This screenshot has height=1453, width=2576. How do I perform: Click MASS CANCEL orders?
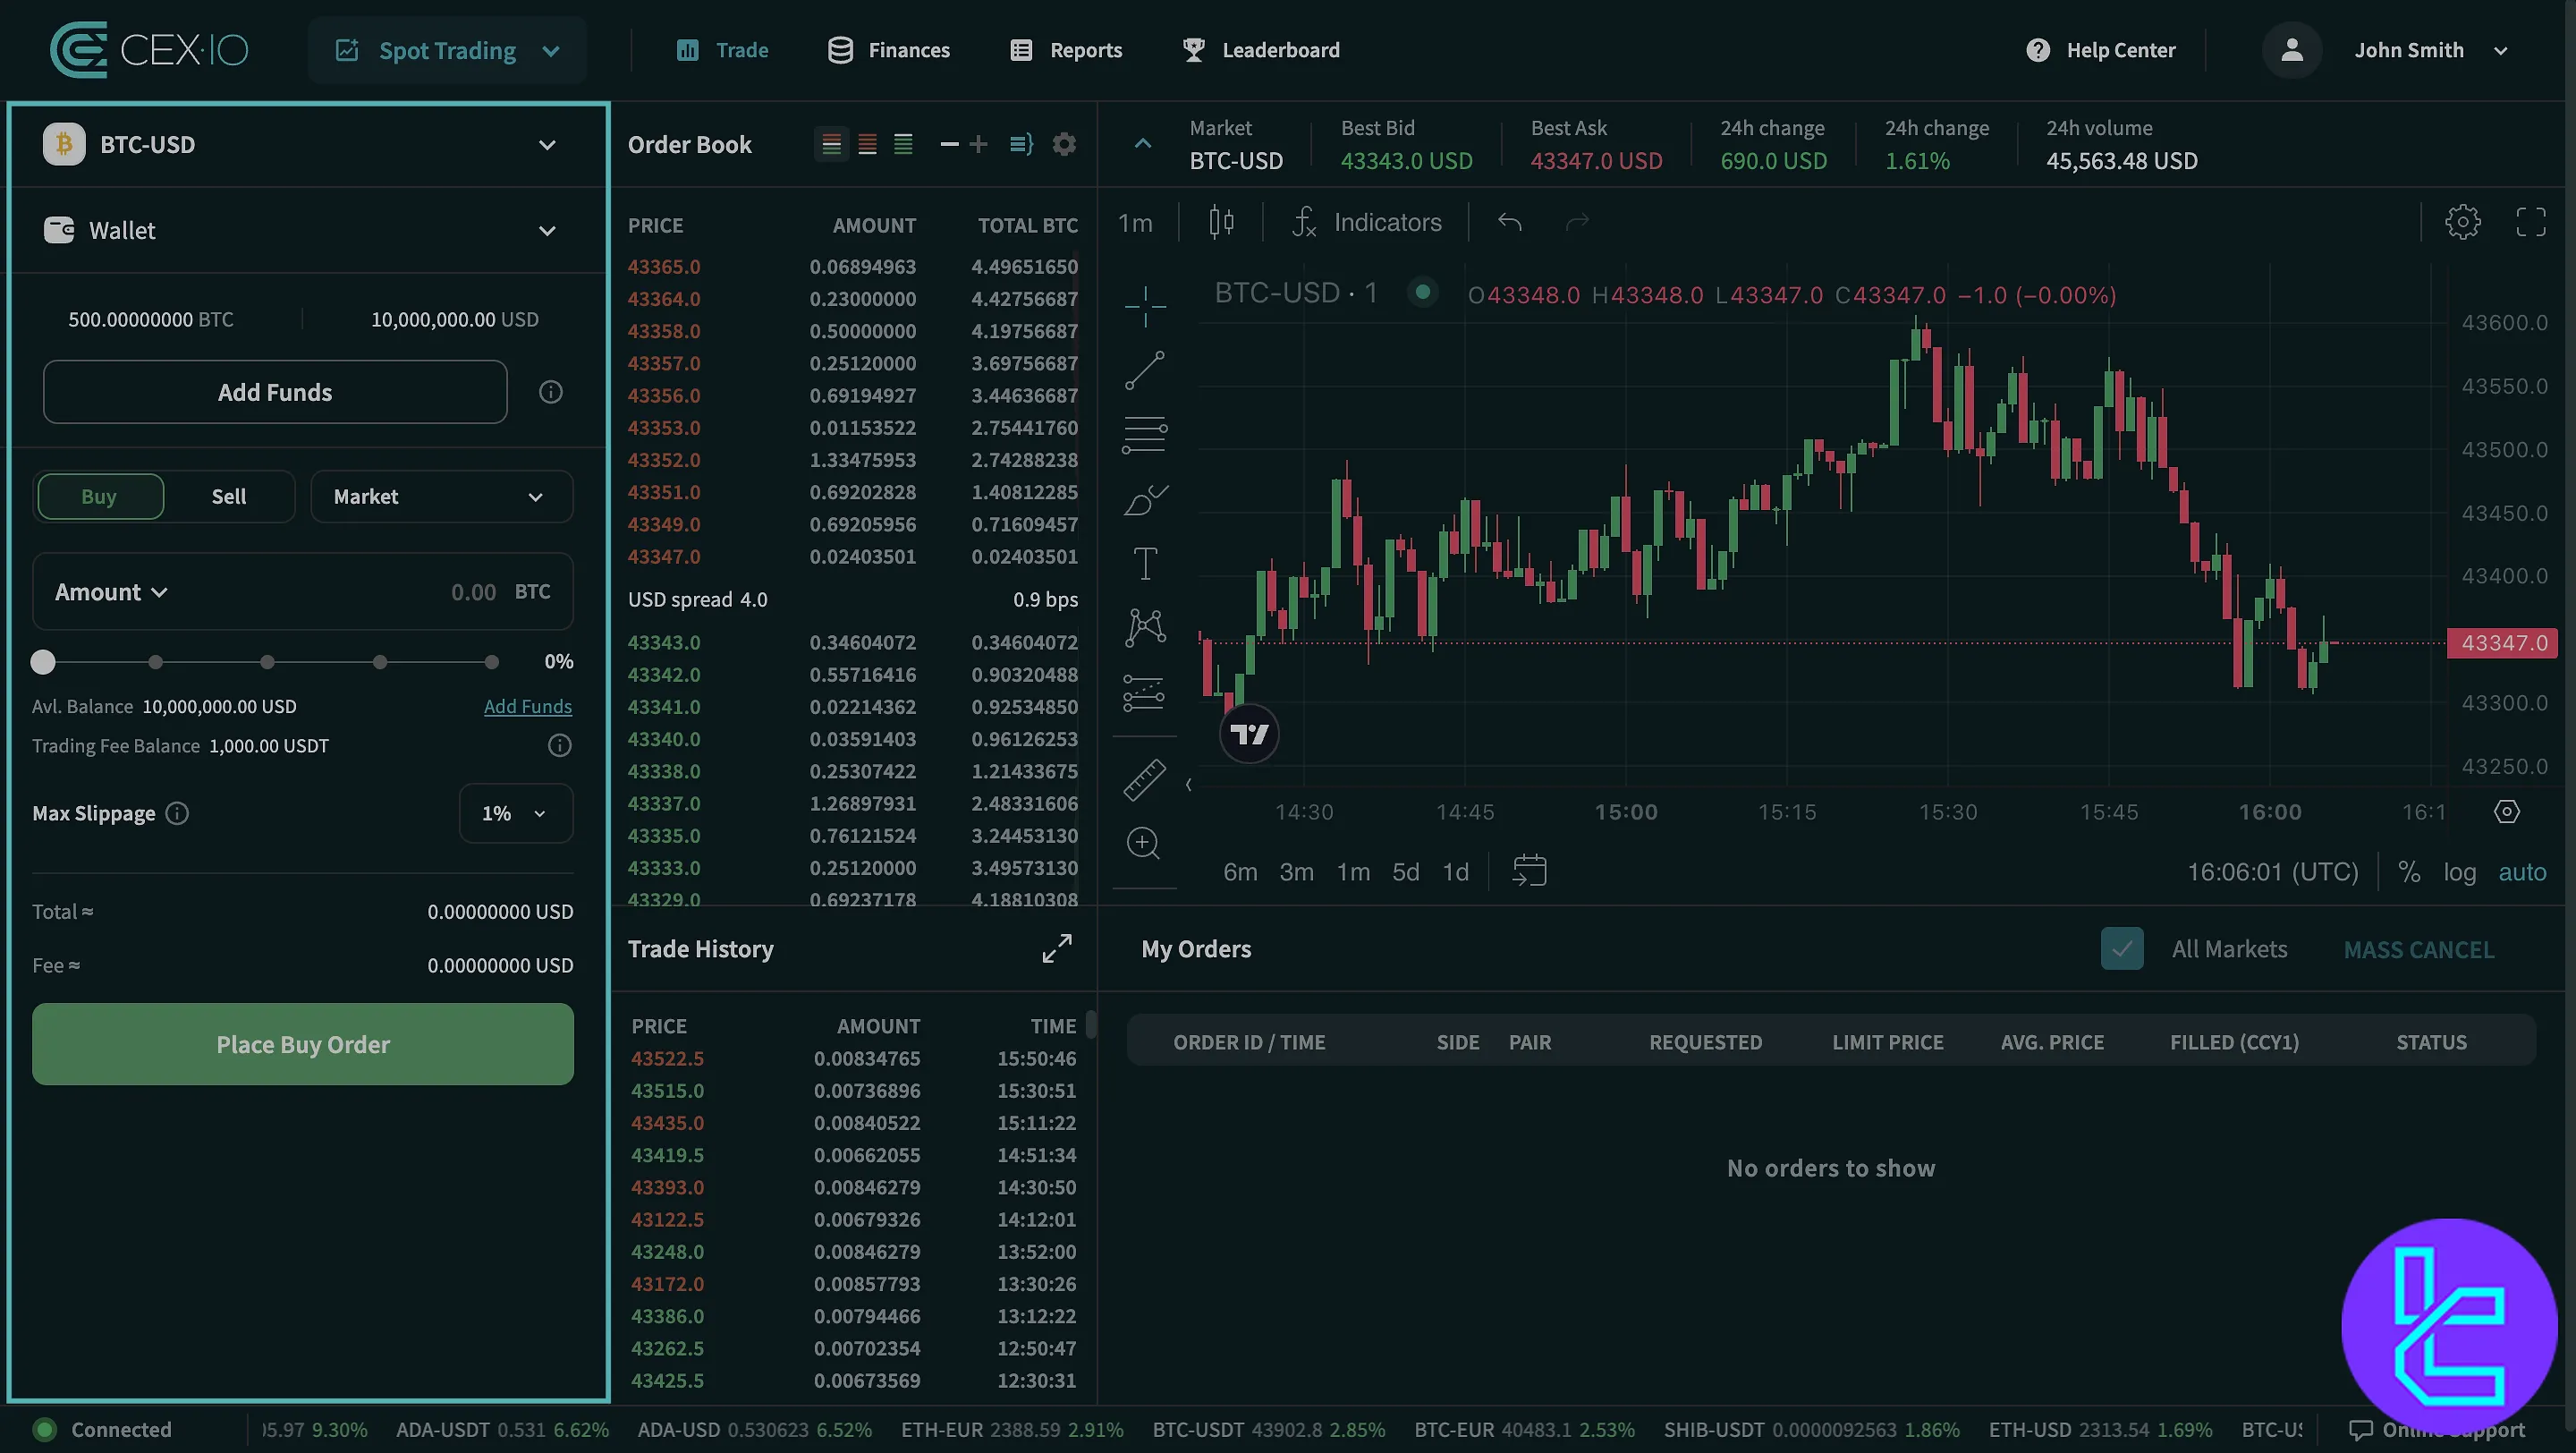2418,949
